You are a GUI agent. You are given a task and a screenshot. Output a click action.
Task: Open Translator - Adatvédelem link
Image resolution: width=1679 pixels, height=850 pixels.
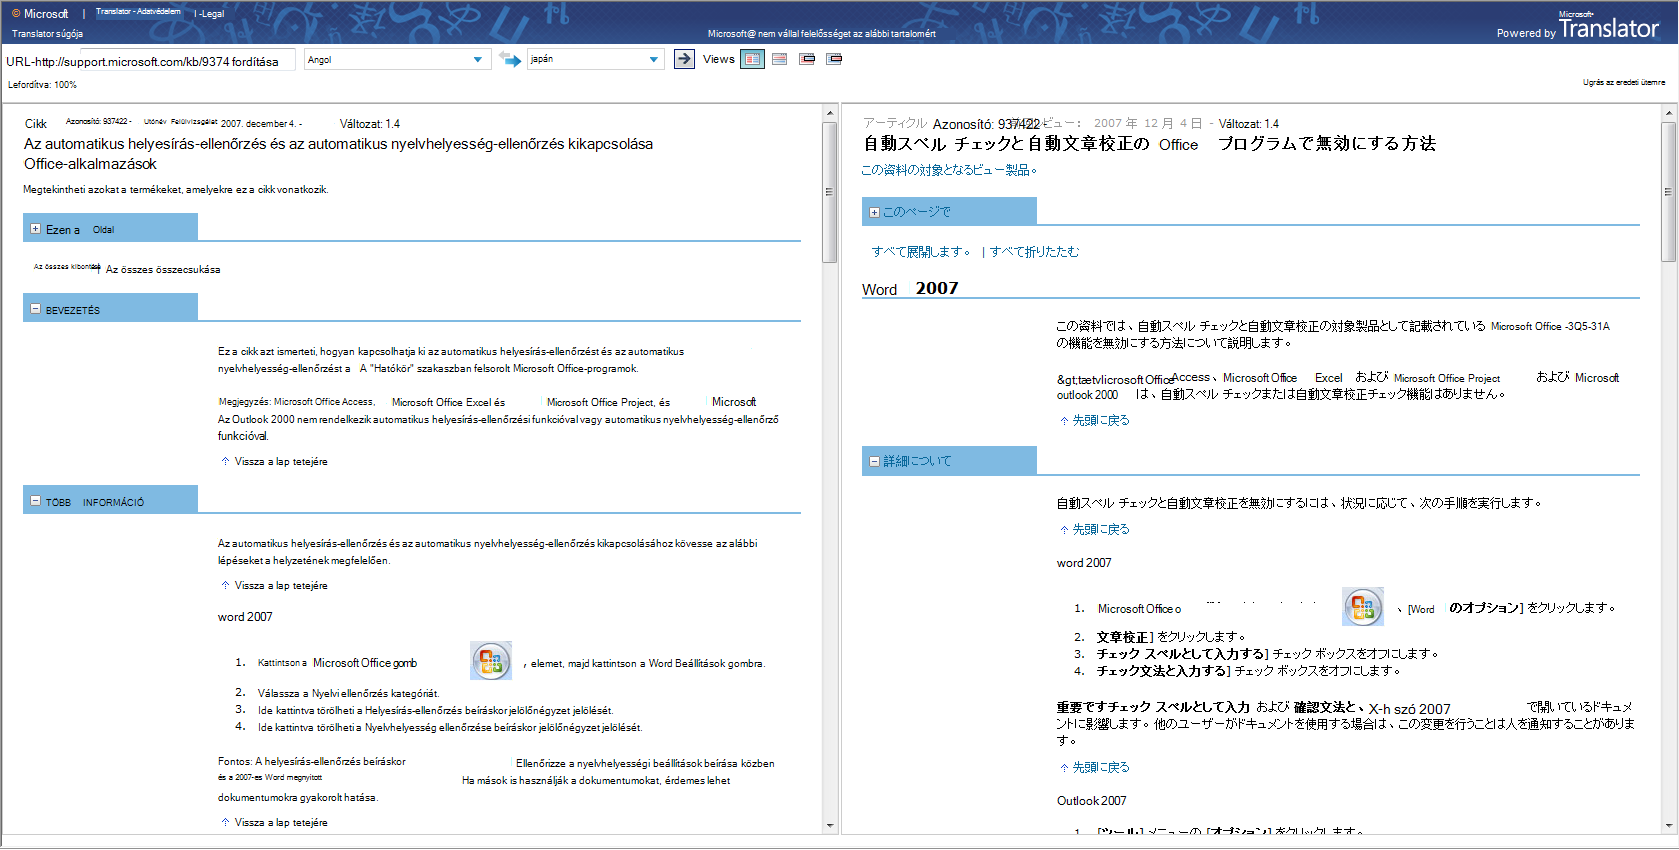tap(138, 12)
